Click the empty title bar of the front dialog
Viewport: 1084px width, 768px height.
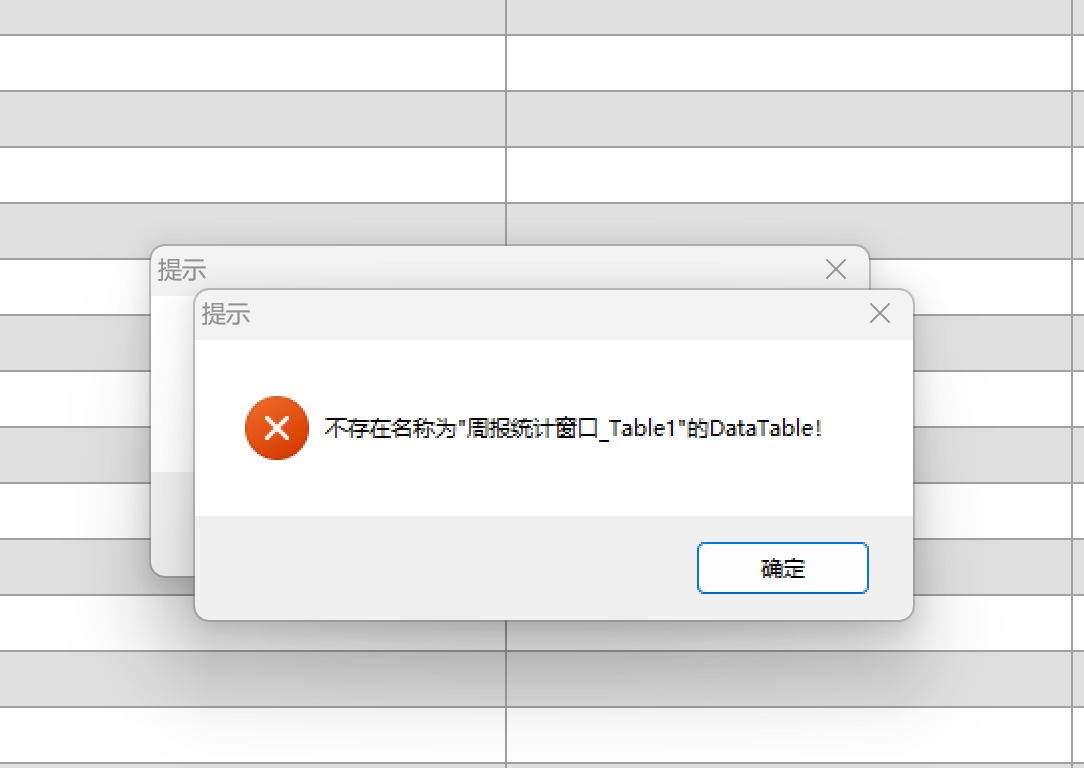pos(553,315)
